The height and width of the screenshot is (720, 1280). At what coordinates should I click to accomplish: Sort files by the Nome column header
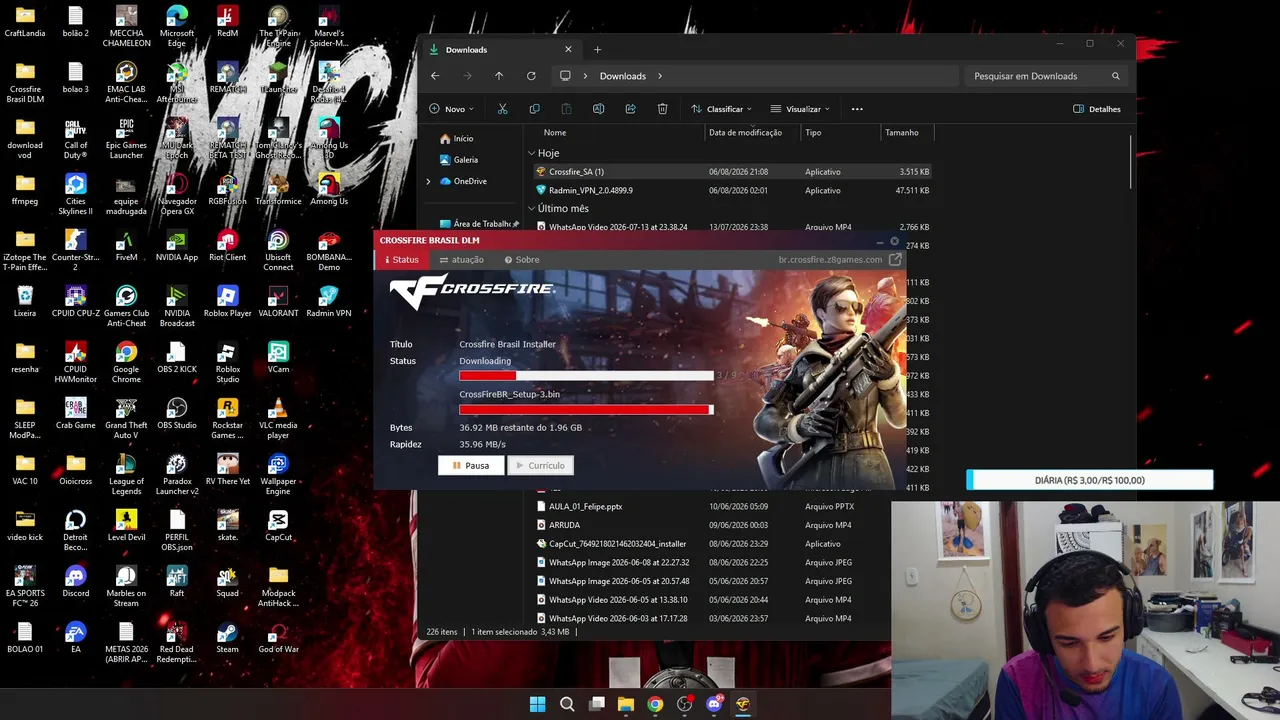[x=555, y=132]
